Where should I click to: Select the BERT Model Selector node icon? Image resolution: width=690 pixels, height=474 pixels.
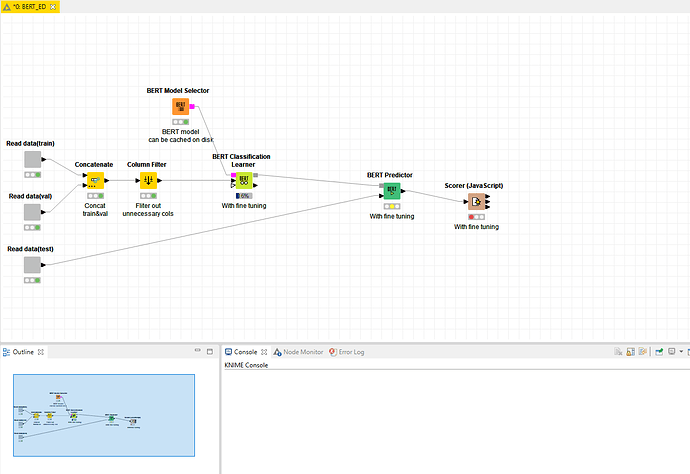pos(180,107)
